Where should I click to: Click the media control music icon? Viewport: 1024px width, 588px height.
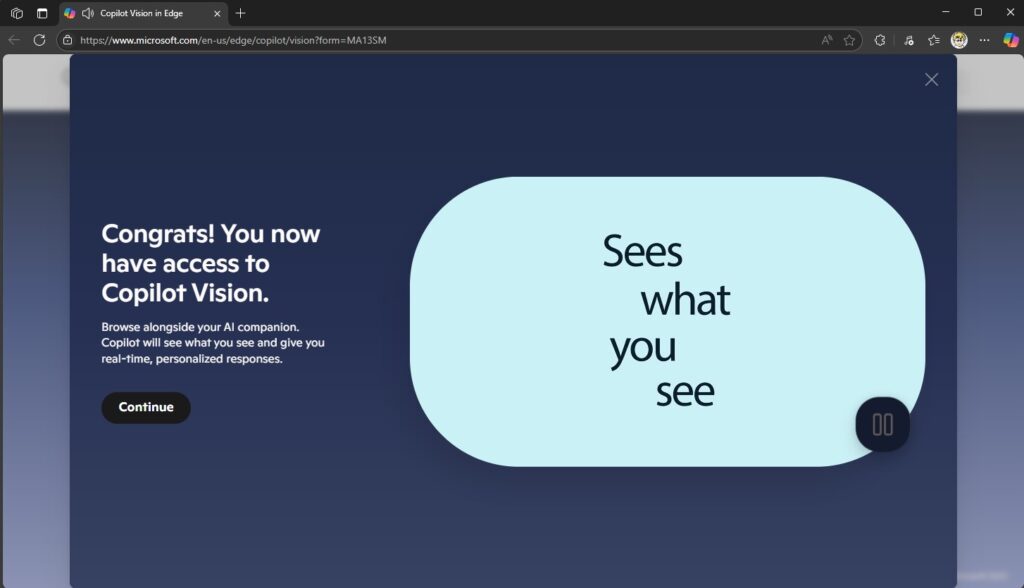click(x=908, y=40)
